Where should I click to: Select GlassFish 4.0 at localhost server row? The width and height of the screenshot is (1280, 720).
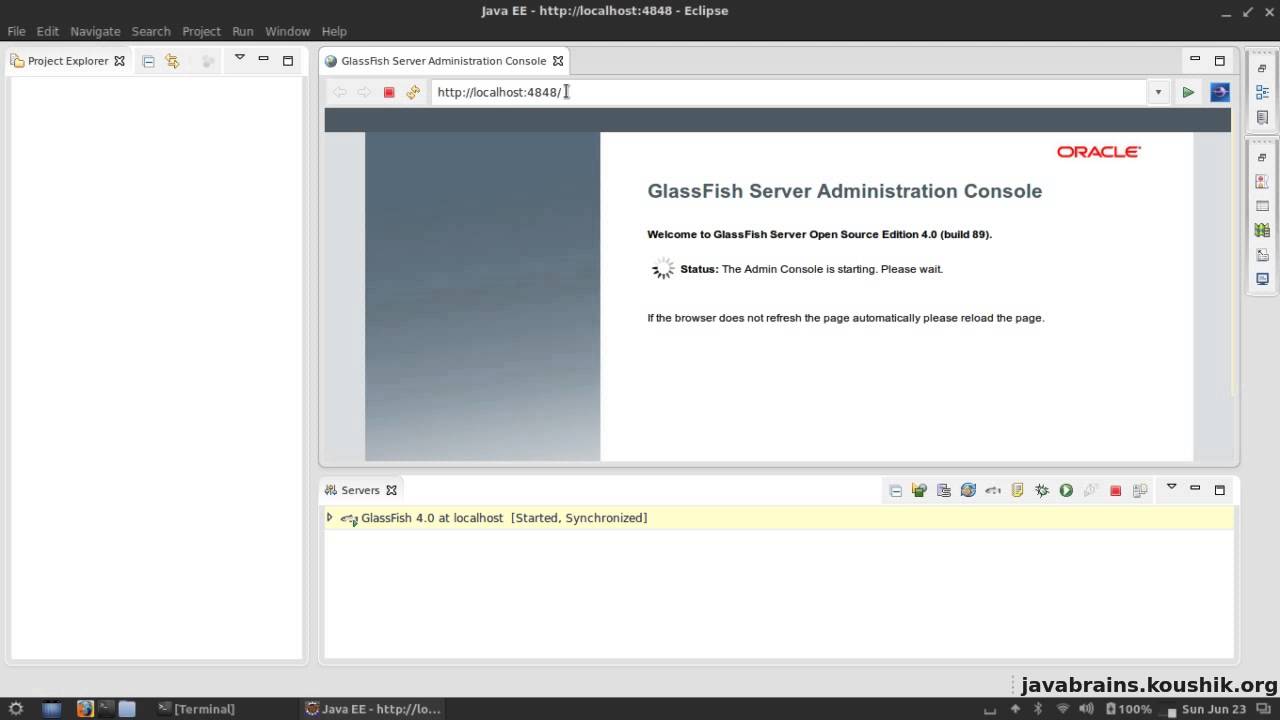(x=779, y=518)
